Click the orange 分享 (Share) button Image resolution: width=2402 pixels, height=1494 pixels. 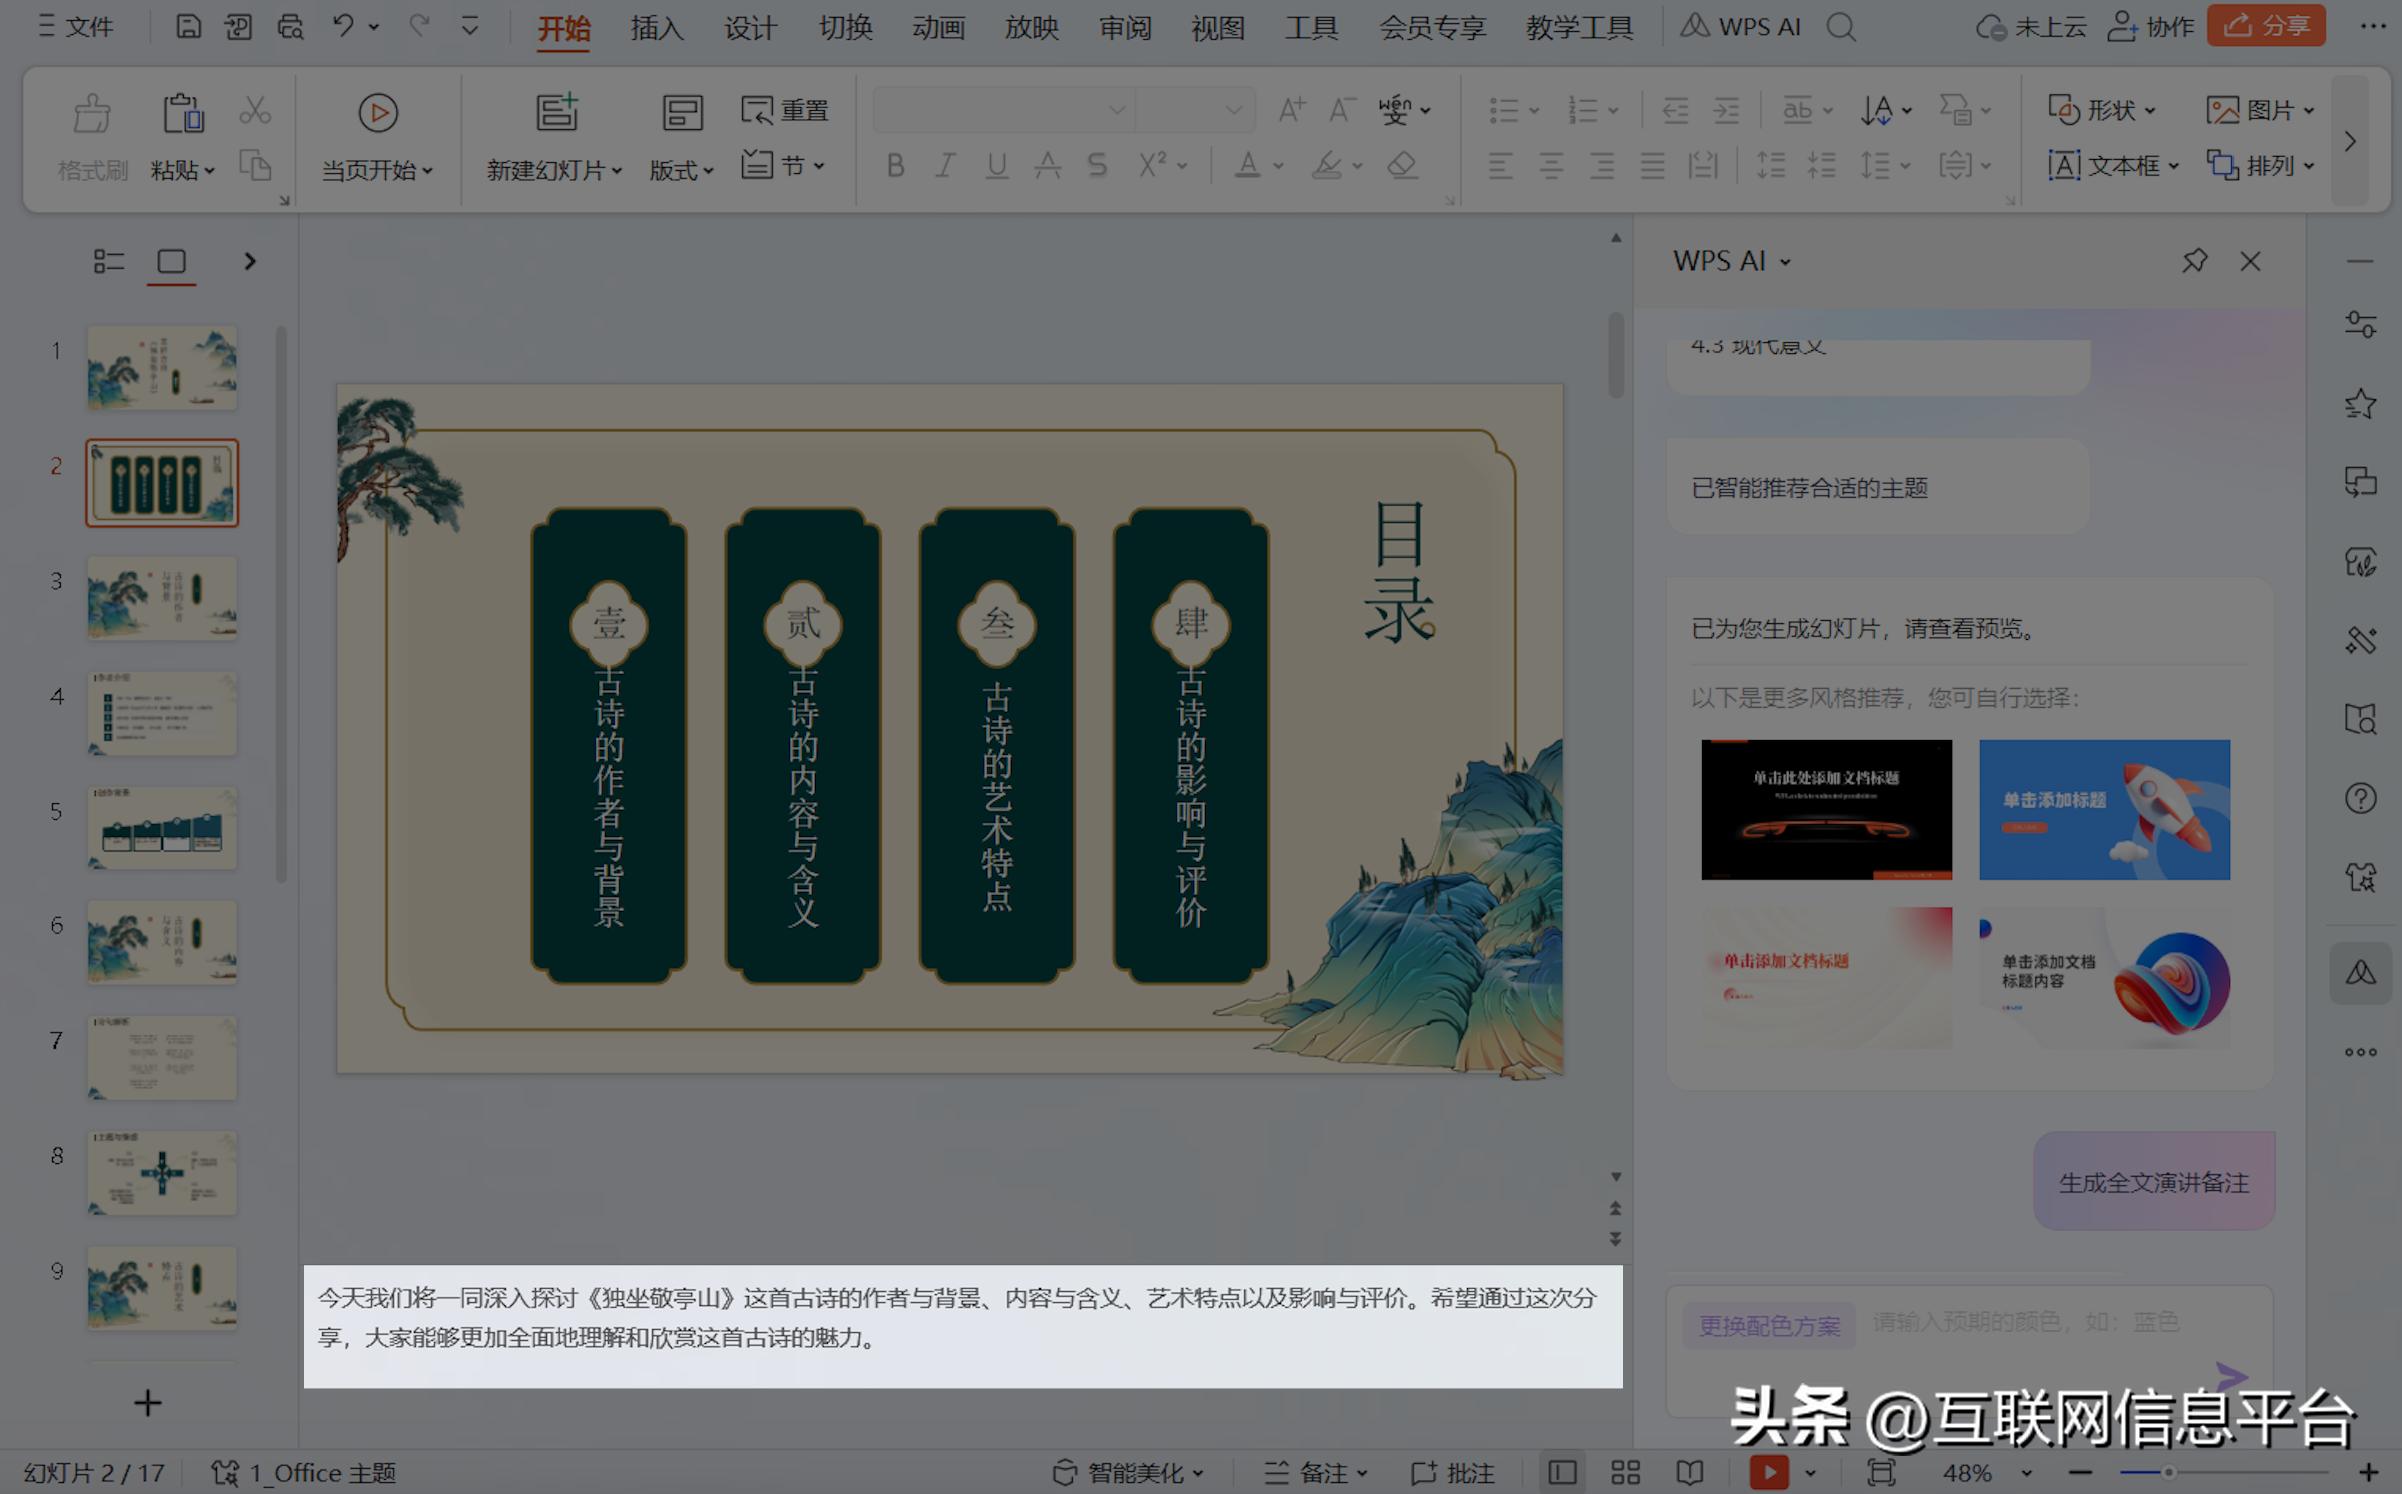(x=2267, y=26)
